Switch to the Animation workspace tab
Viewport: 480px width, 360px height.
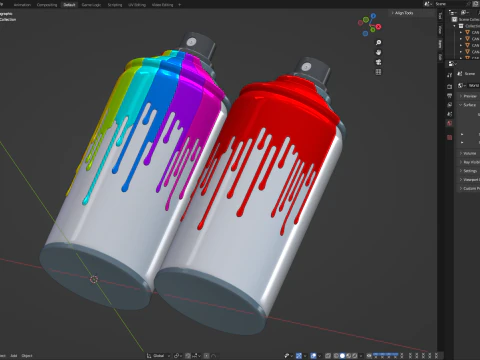[22, 5]
